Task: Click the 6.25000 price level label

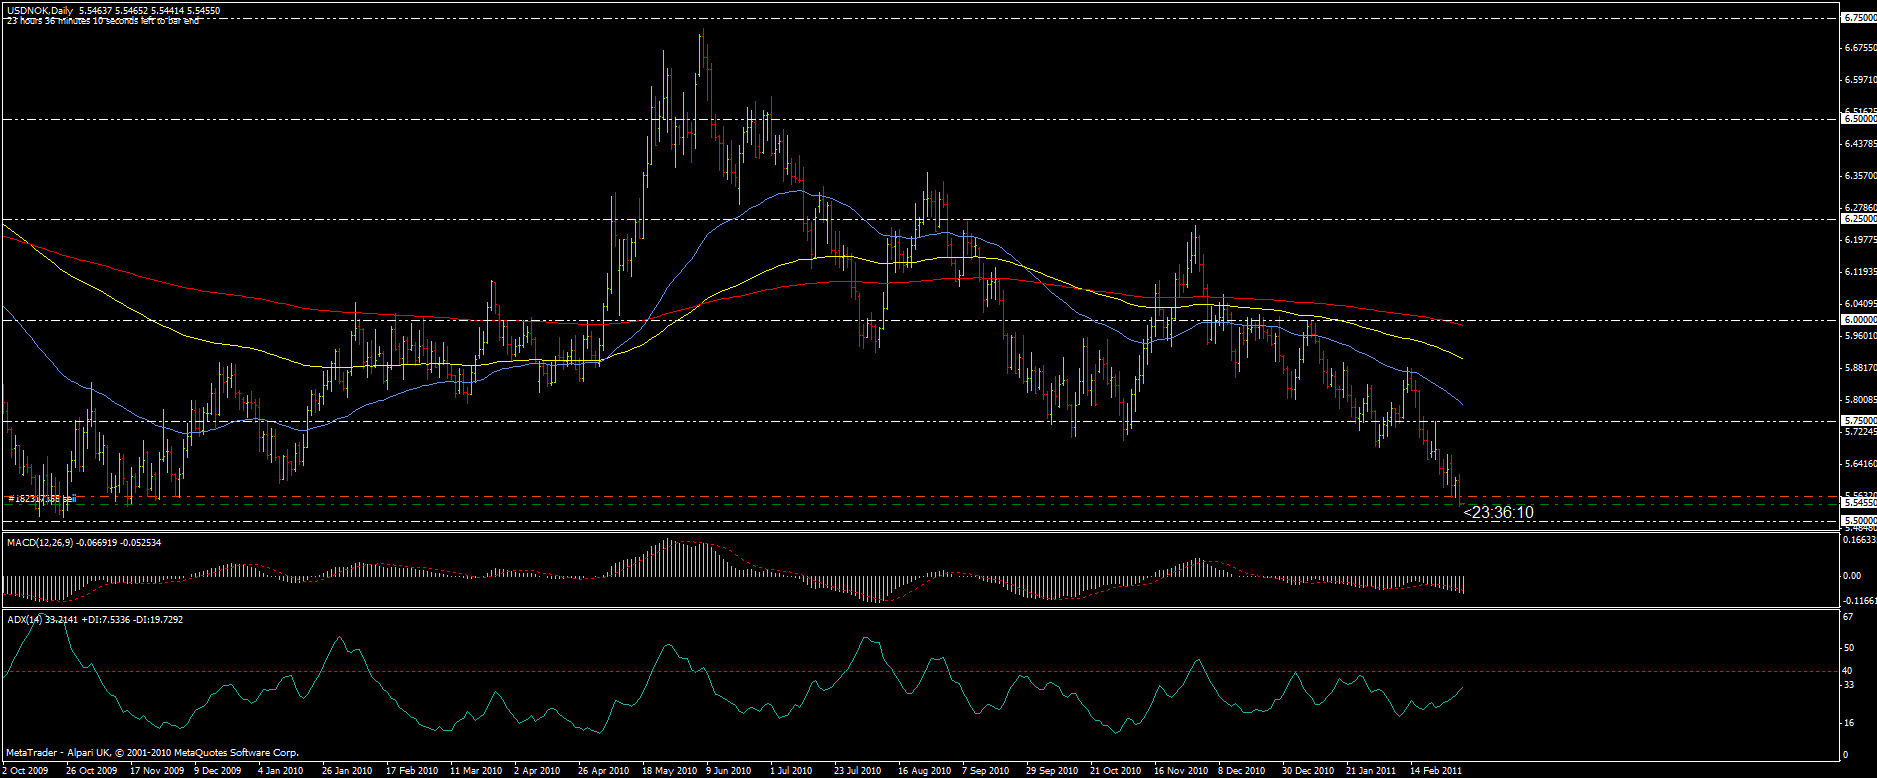Action: [1859, 219]
